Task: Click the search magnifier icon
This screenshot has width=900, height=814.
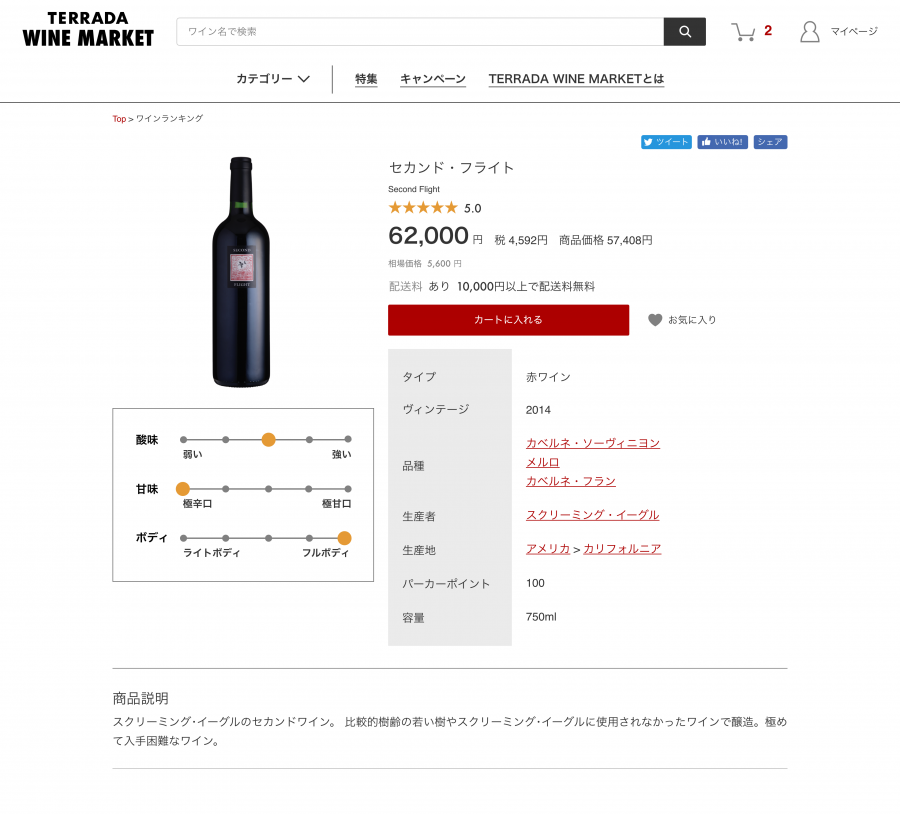Action: [x=685, y=32]
